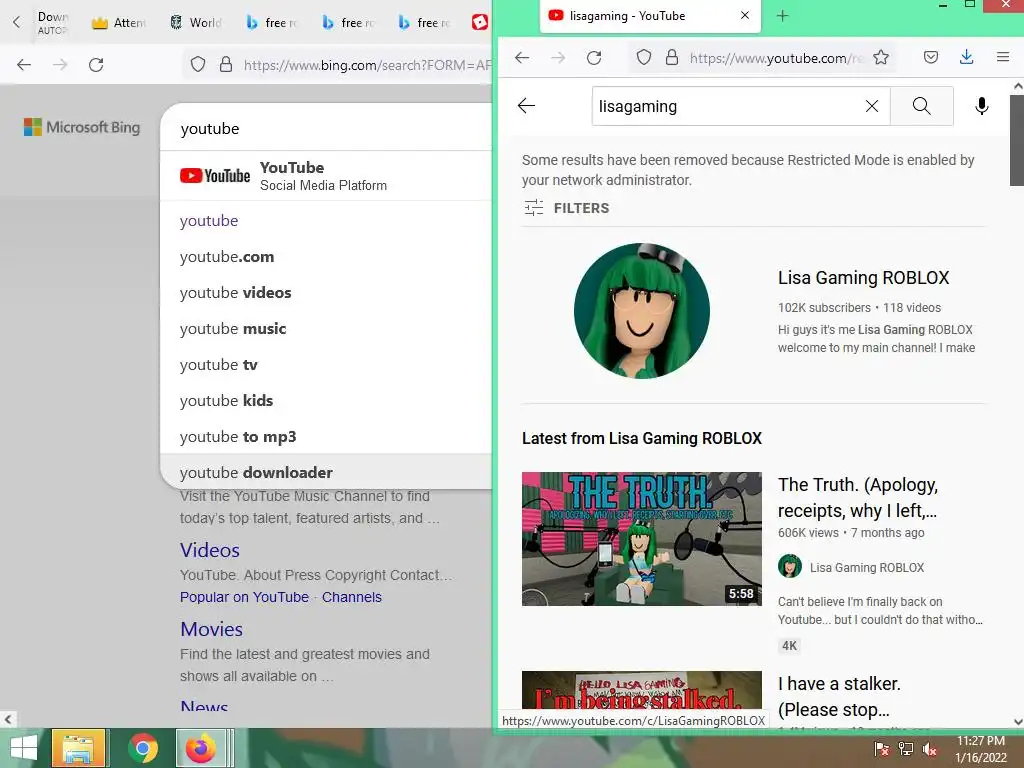Reload the YouTube page

[594, 57]
